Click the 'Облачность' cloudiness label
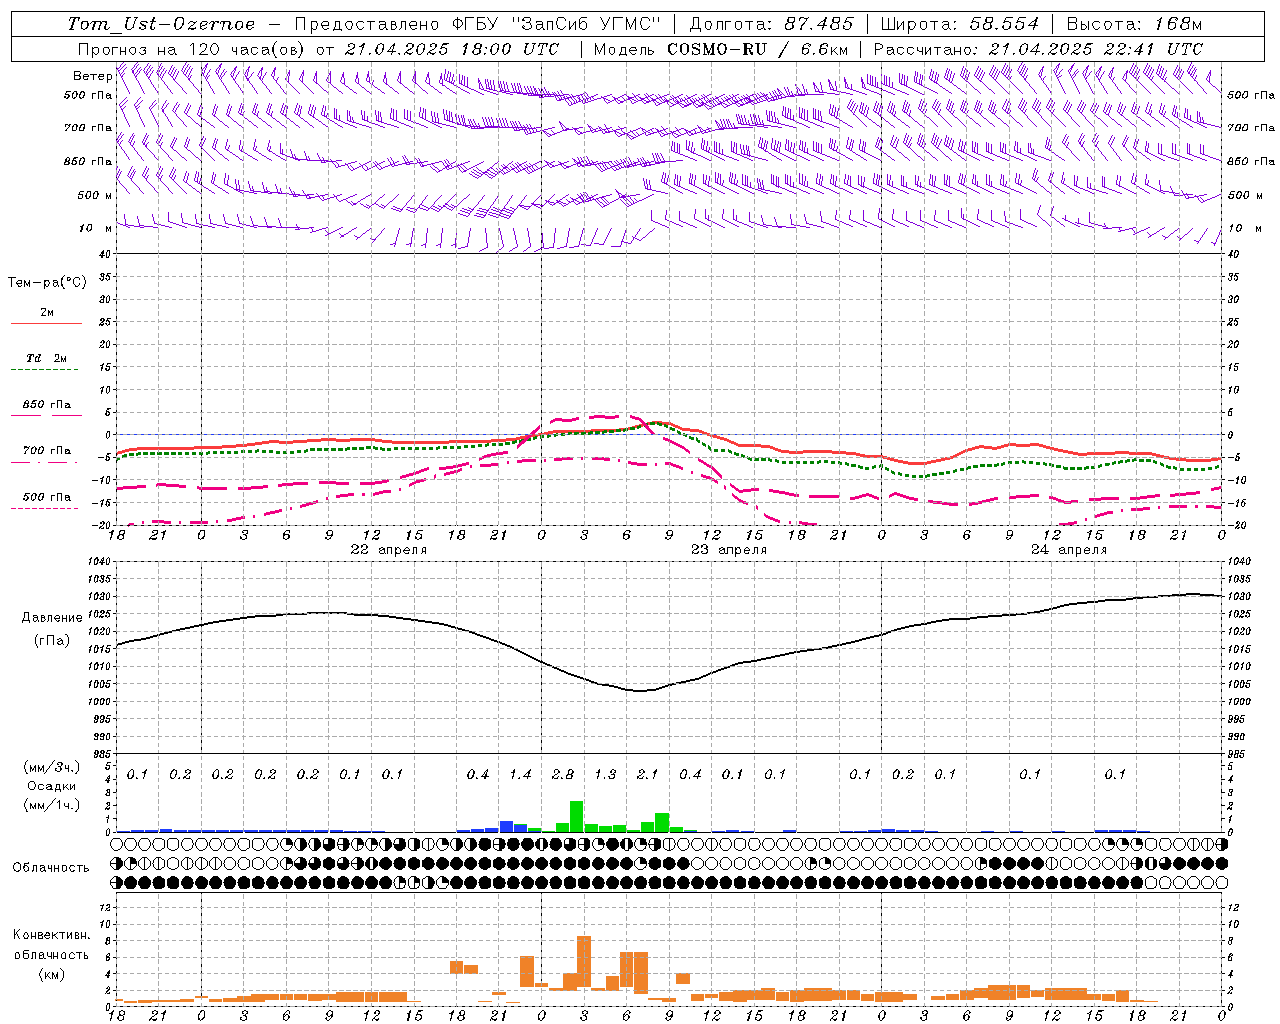The height and width of the screenshot is (1024, 1280). [x=51, y=867]
